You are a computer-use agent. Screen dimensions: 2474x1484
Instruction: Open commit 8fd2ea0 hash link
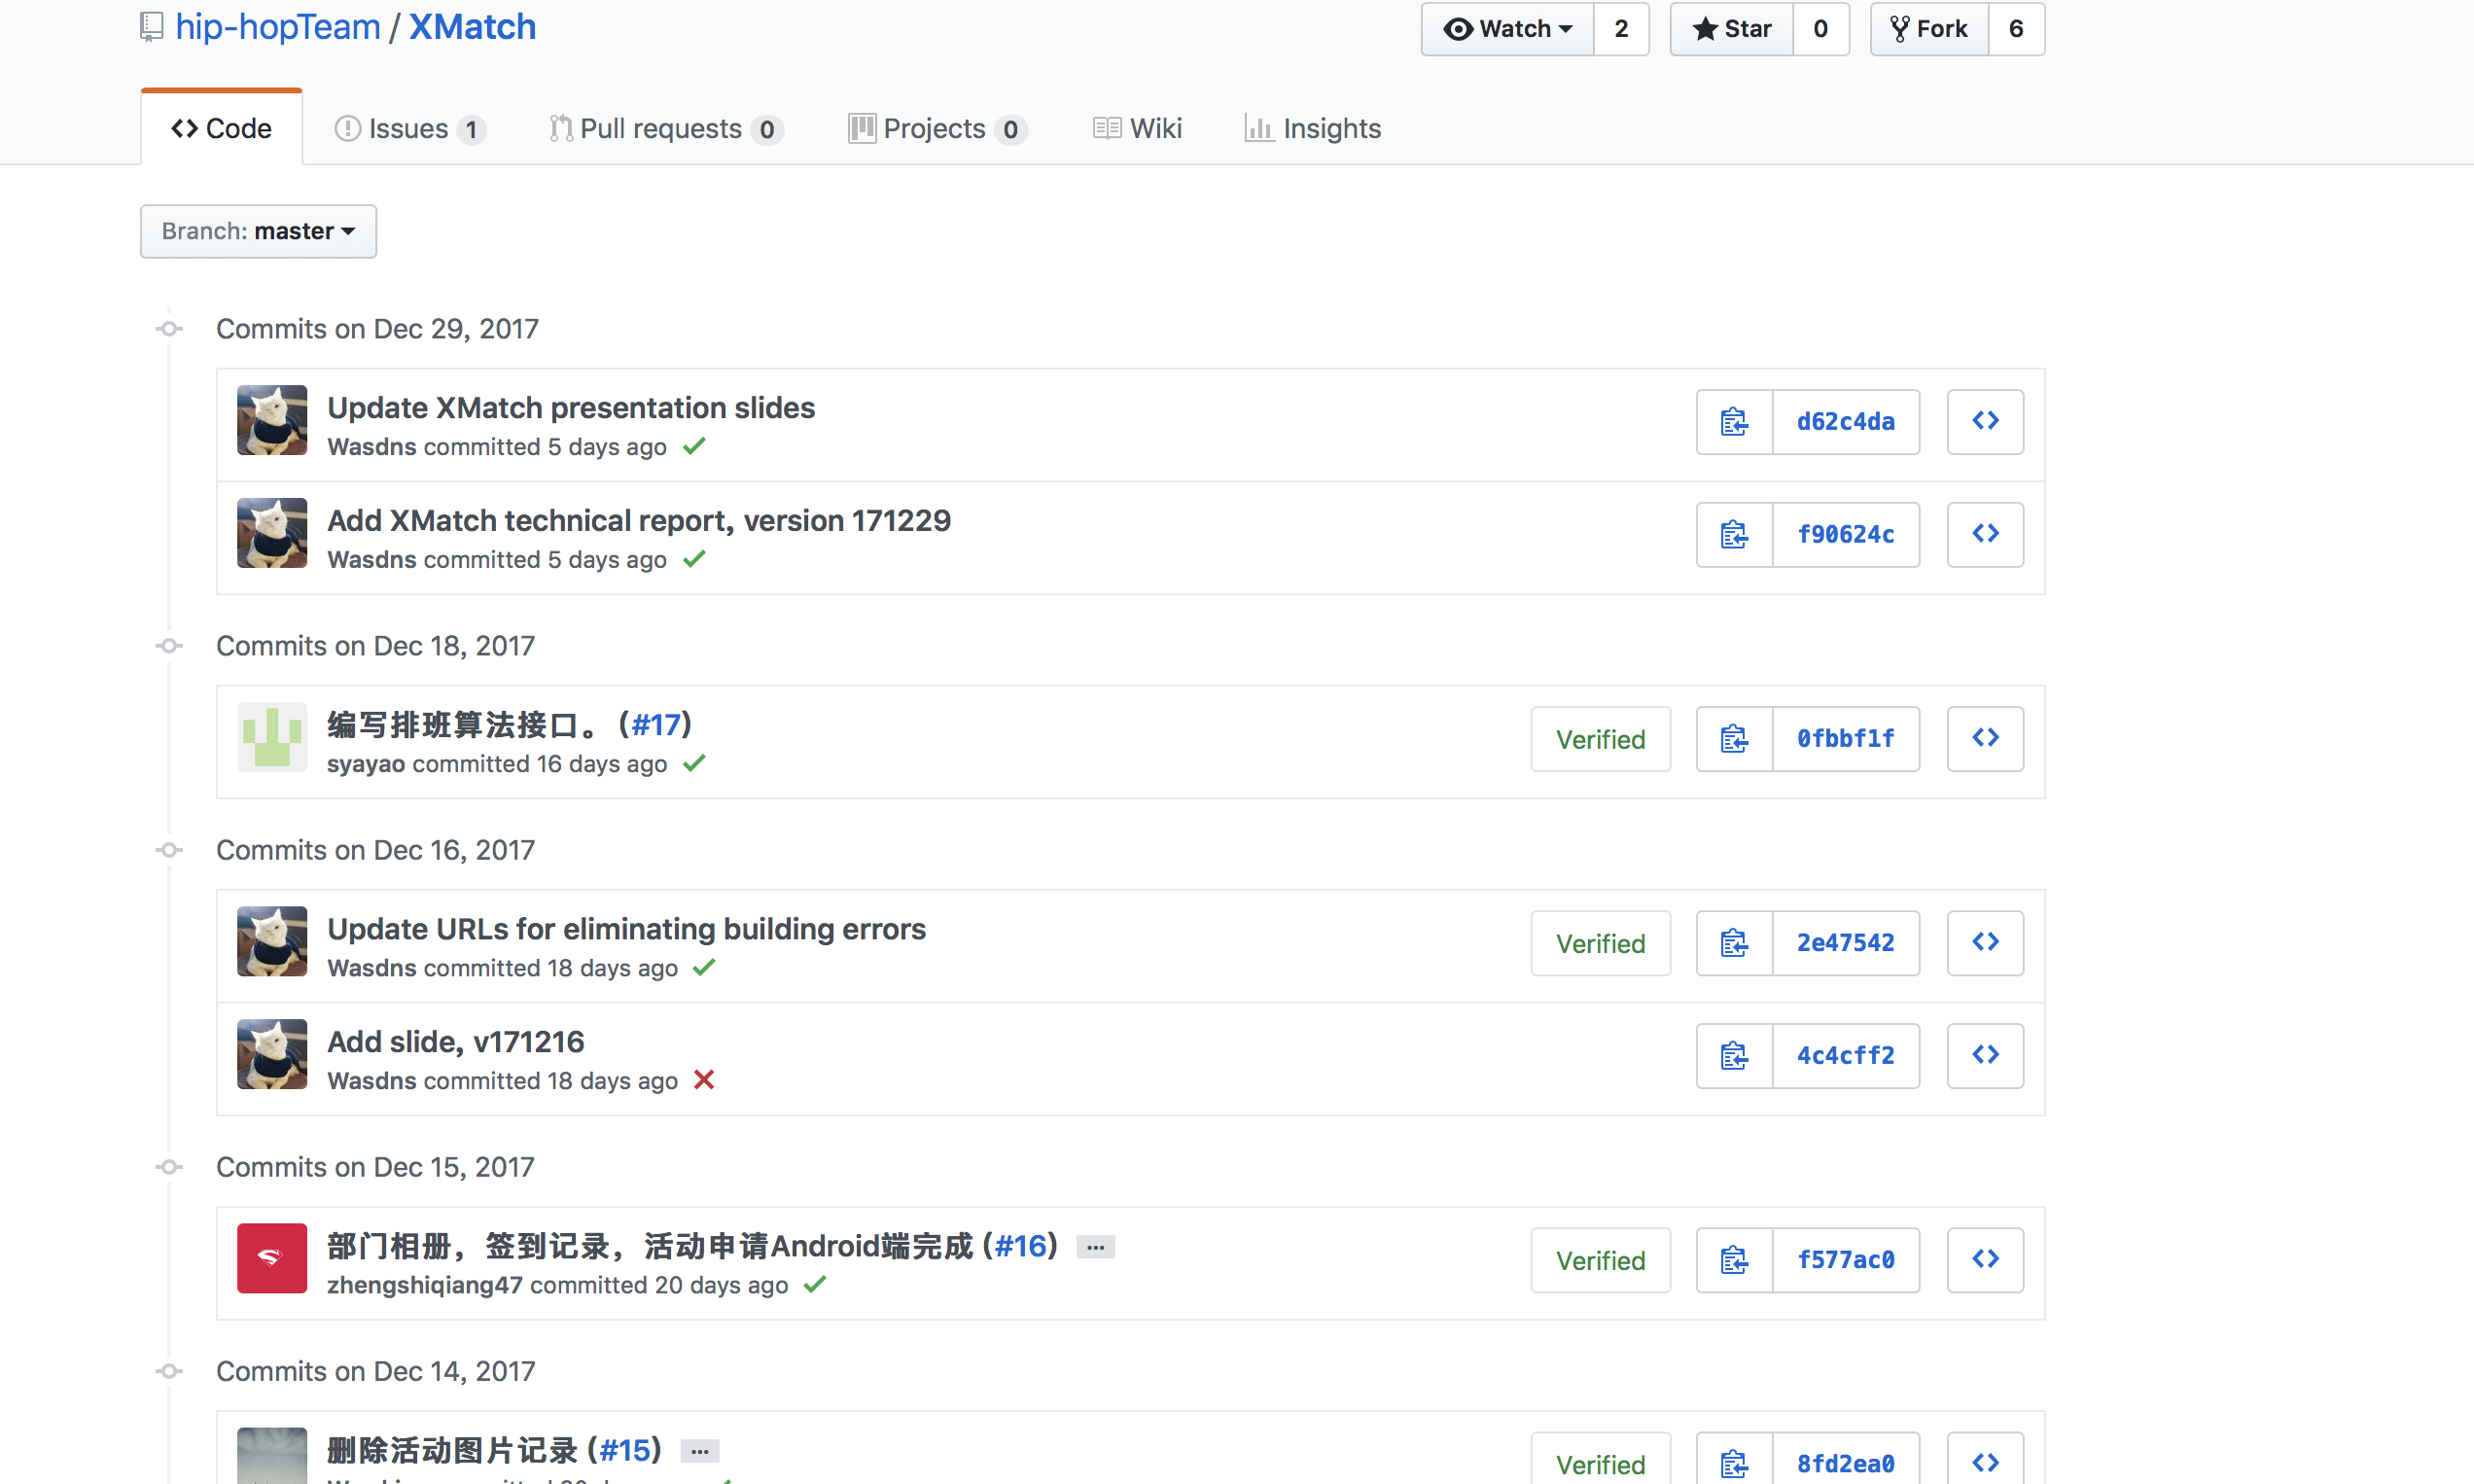click(x=1846, y=1462)
